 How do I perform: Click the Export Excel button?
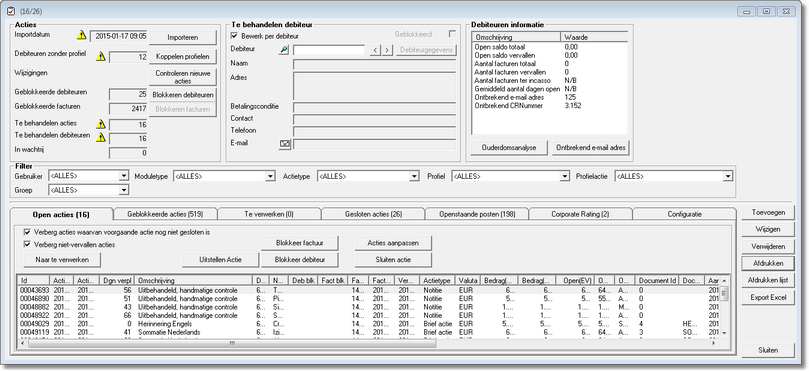[768, 298]
